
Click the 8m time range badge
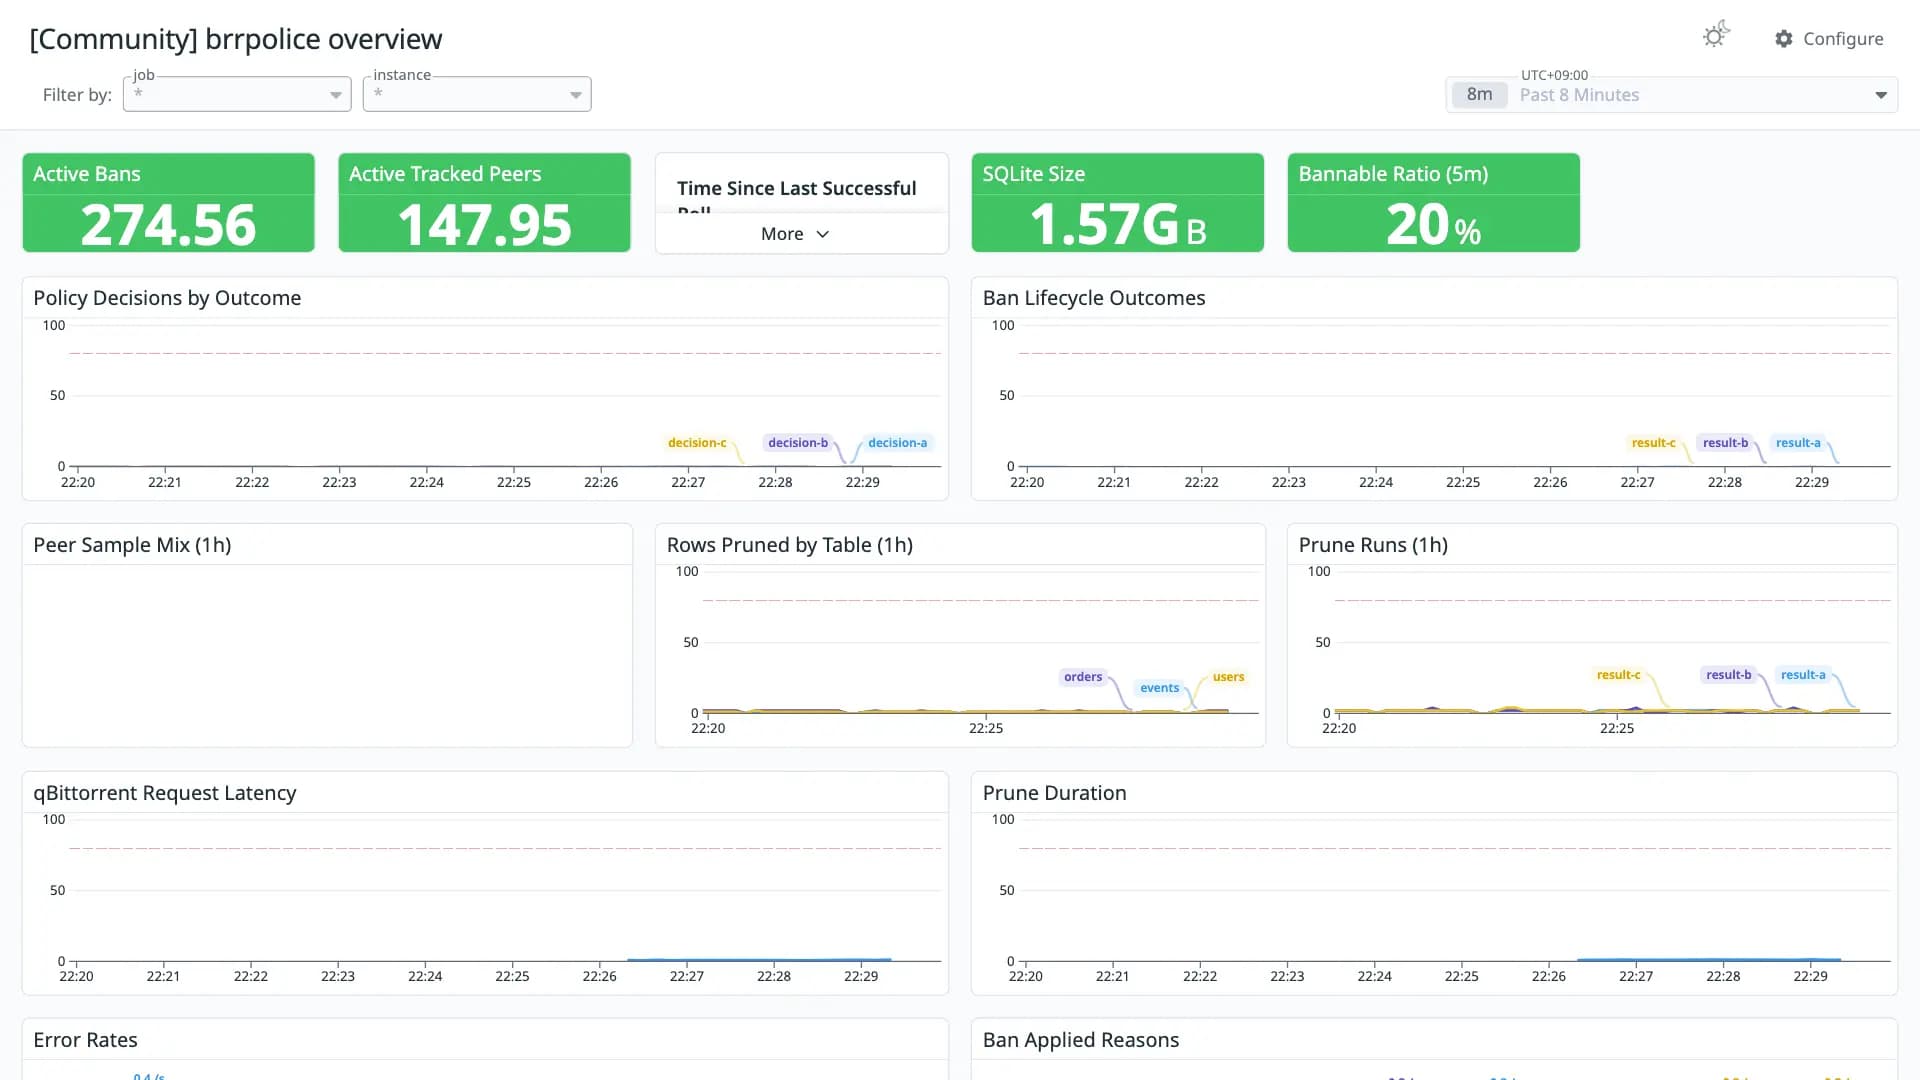coord(1479,95)
